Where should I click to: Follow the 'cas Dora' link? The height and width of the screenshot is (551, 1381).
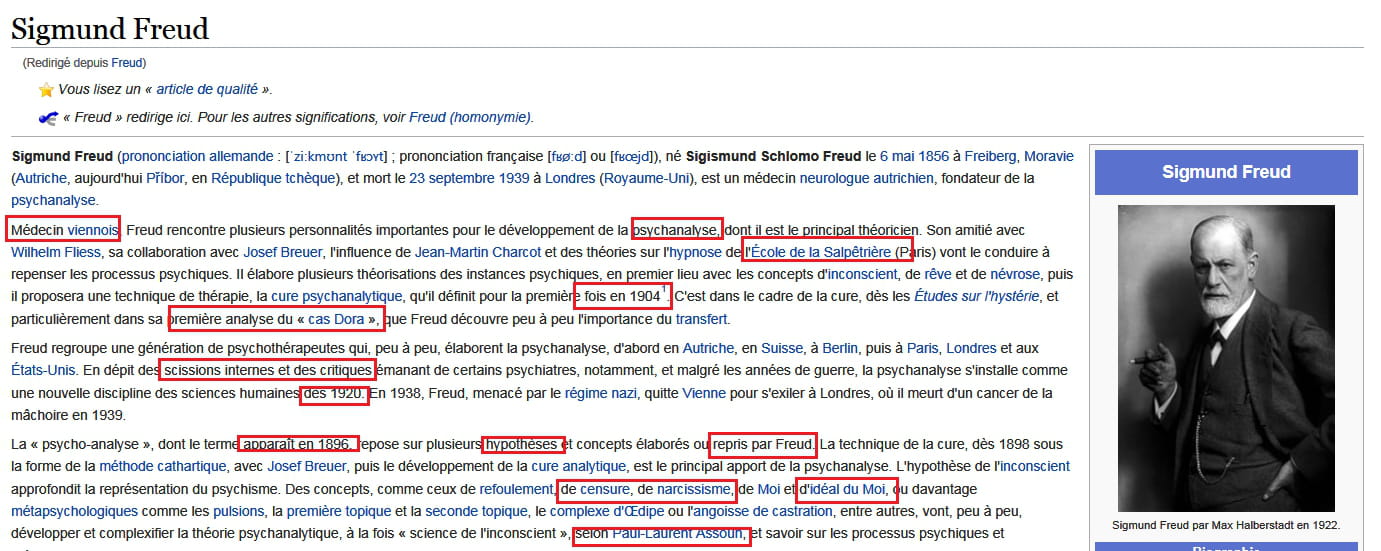[337, 319]
